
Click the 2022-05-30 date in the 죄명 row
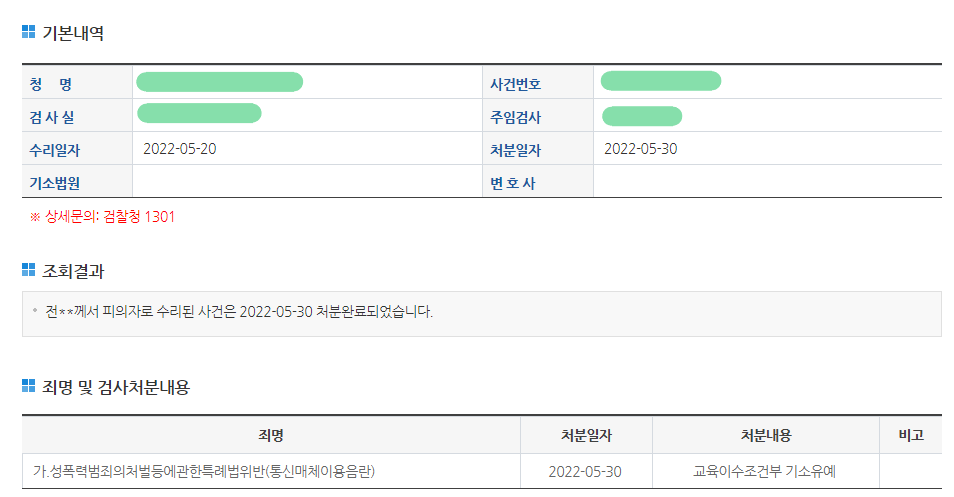[x=586, y=471]
